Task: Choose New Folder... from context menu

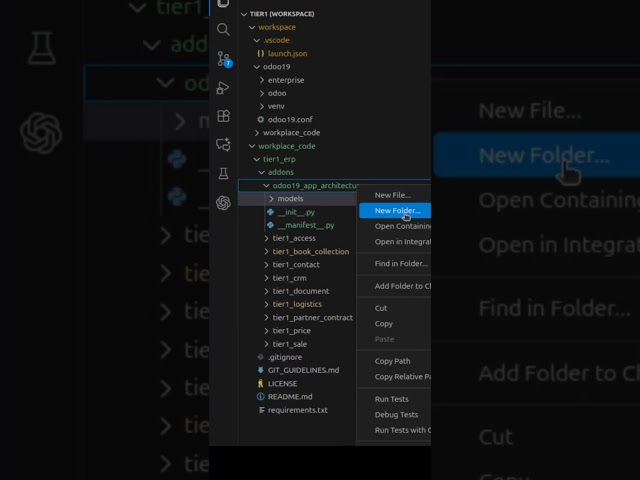Action: (395, 211)
